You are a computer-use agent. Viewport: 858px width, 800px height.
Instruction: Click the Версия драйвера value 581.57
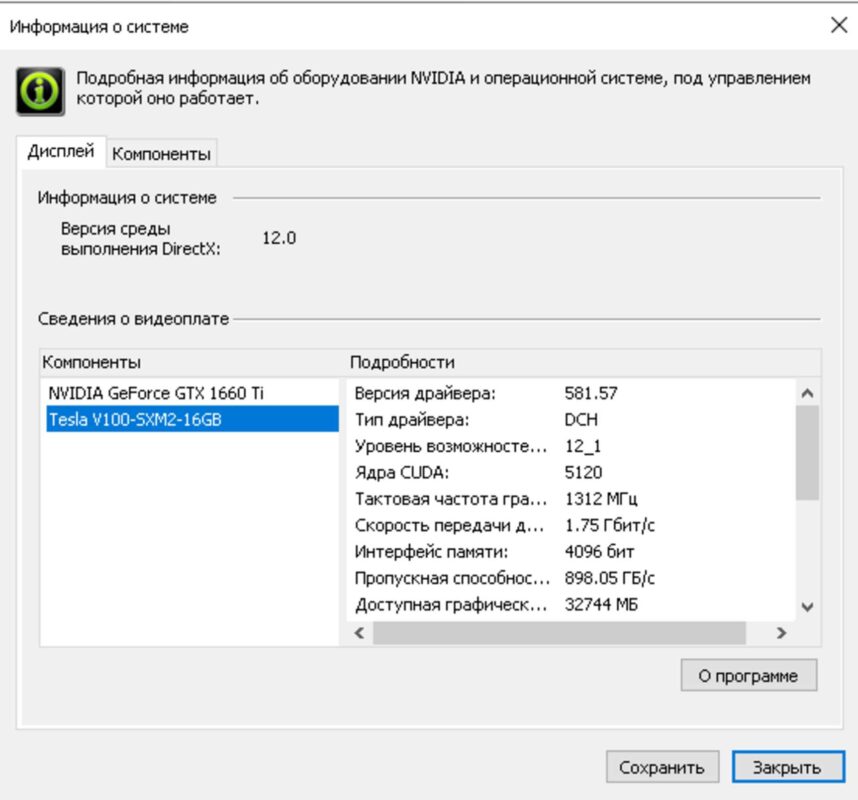coord(591,393)
